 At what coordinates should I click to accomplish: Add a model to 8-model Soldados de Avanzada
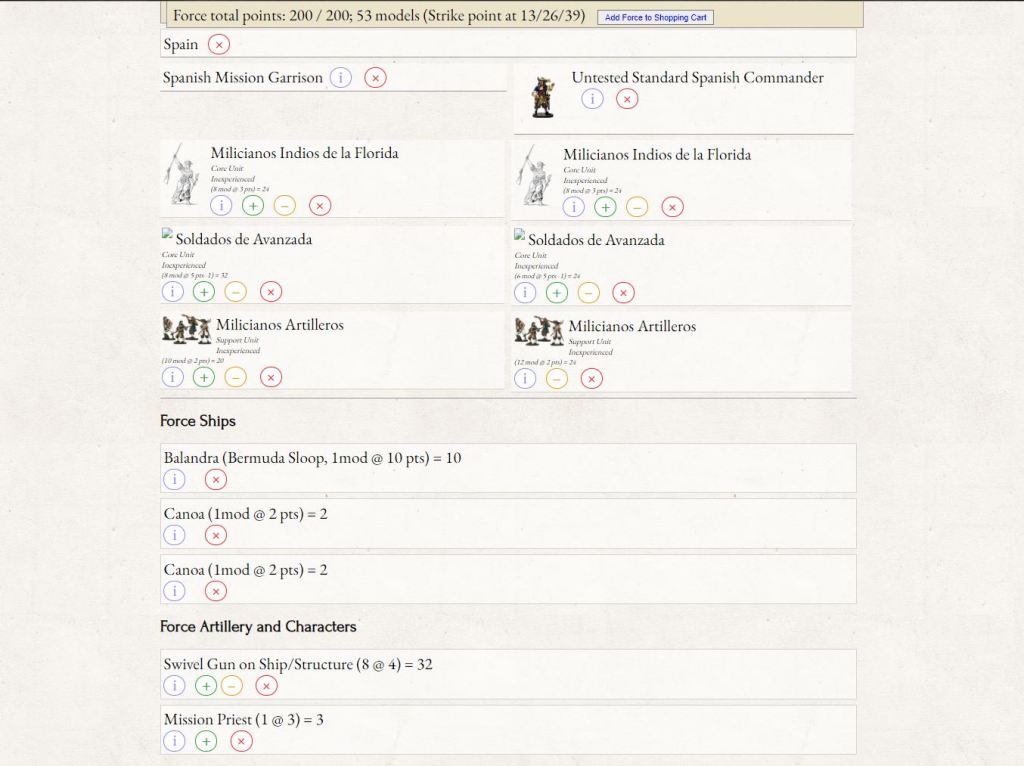(x=204, y=292)
